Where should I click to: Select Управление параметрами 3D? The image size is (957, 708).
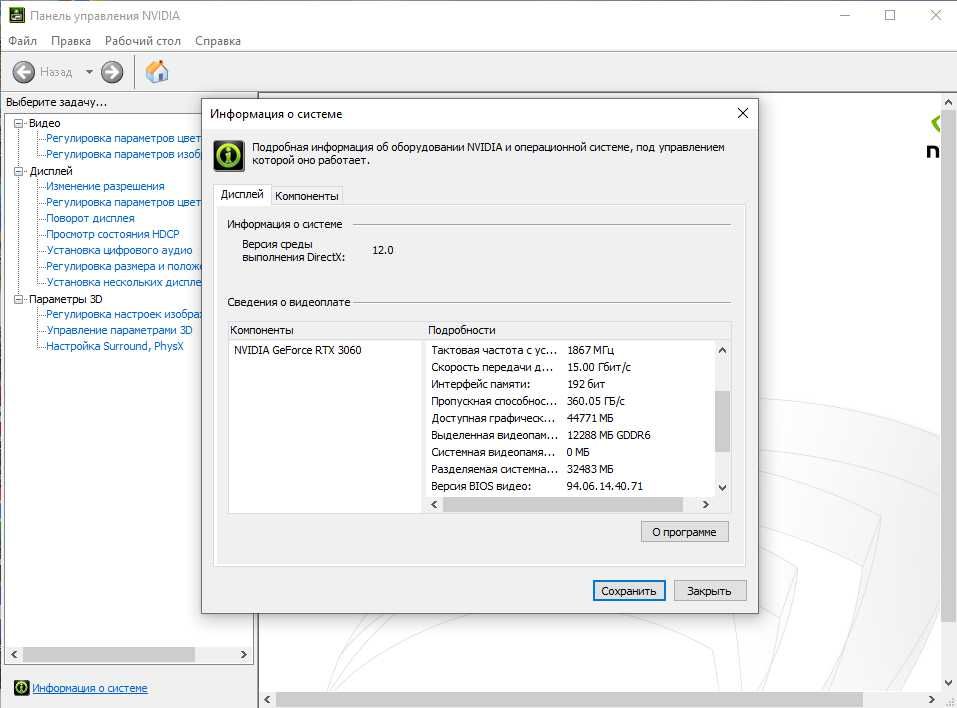[x=119, y=330]
